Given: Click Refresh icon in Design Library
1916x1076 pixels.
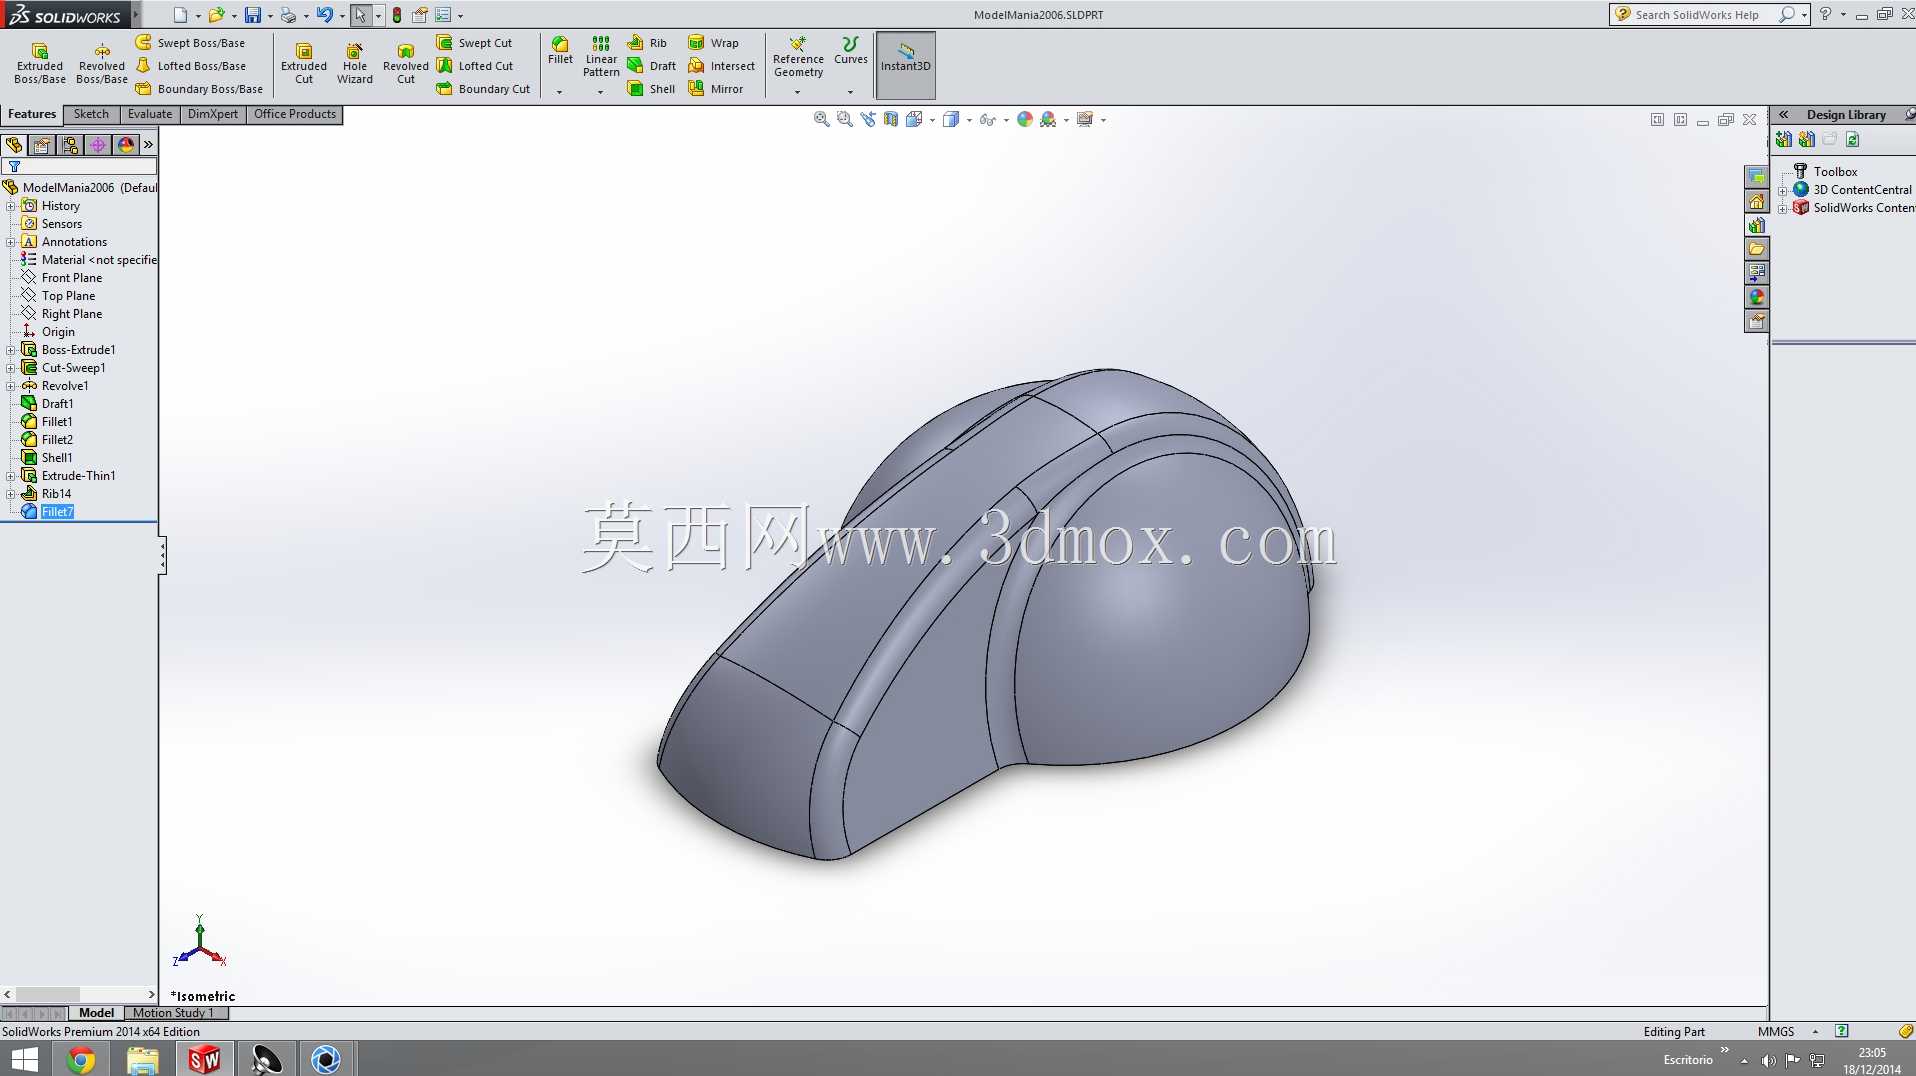Looking at the screenshot, I should click(x=1853, y=139).
